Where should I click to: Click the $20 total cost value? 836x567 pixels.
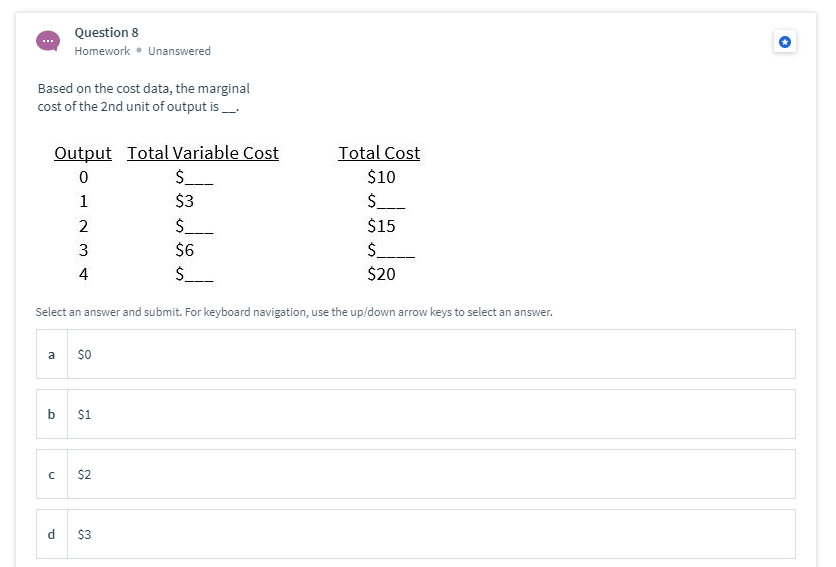tap(381, 274)
